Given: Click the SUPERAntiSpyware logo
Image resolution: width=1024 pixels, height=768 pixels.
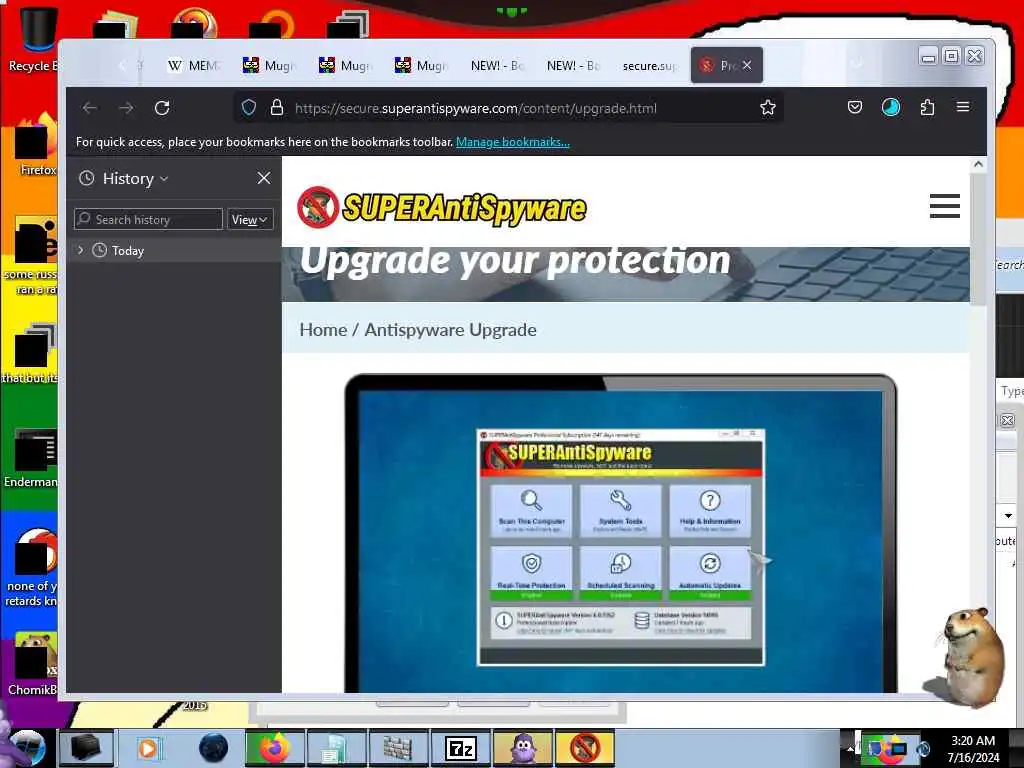Looking at the screenshot, I should (x=442, y=207).
